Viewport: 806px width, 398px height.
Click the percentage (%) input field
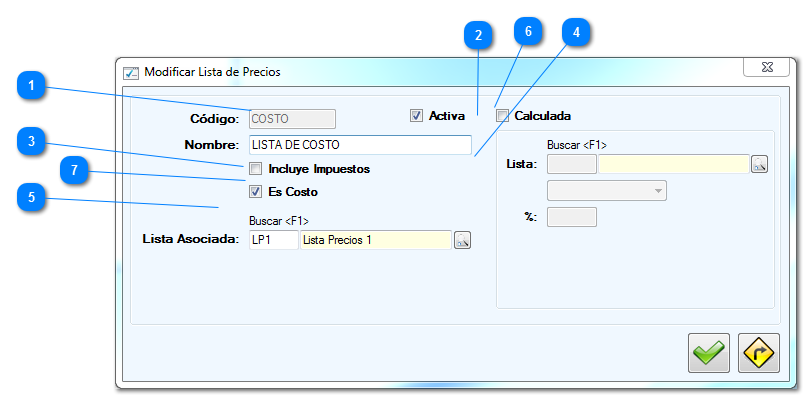(572, 217)
